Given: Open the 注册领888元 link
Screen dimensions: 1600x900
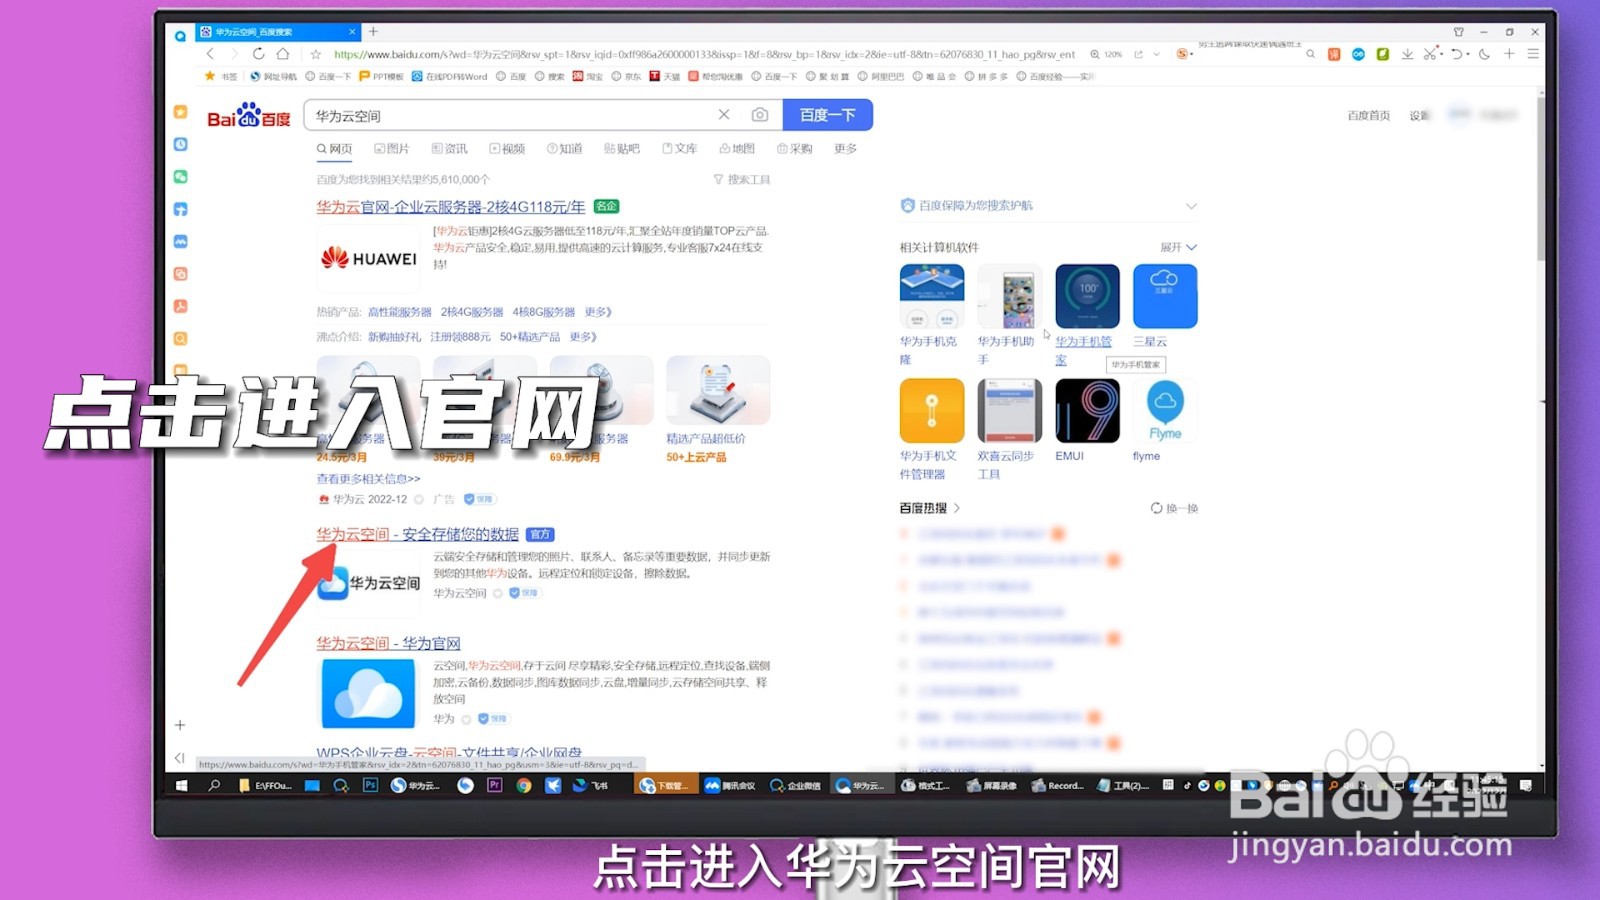Looking at the screenshot, I should (x=461, y=337).
